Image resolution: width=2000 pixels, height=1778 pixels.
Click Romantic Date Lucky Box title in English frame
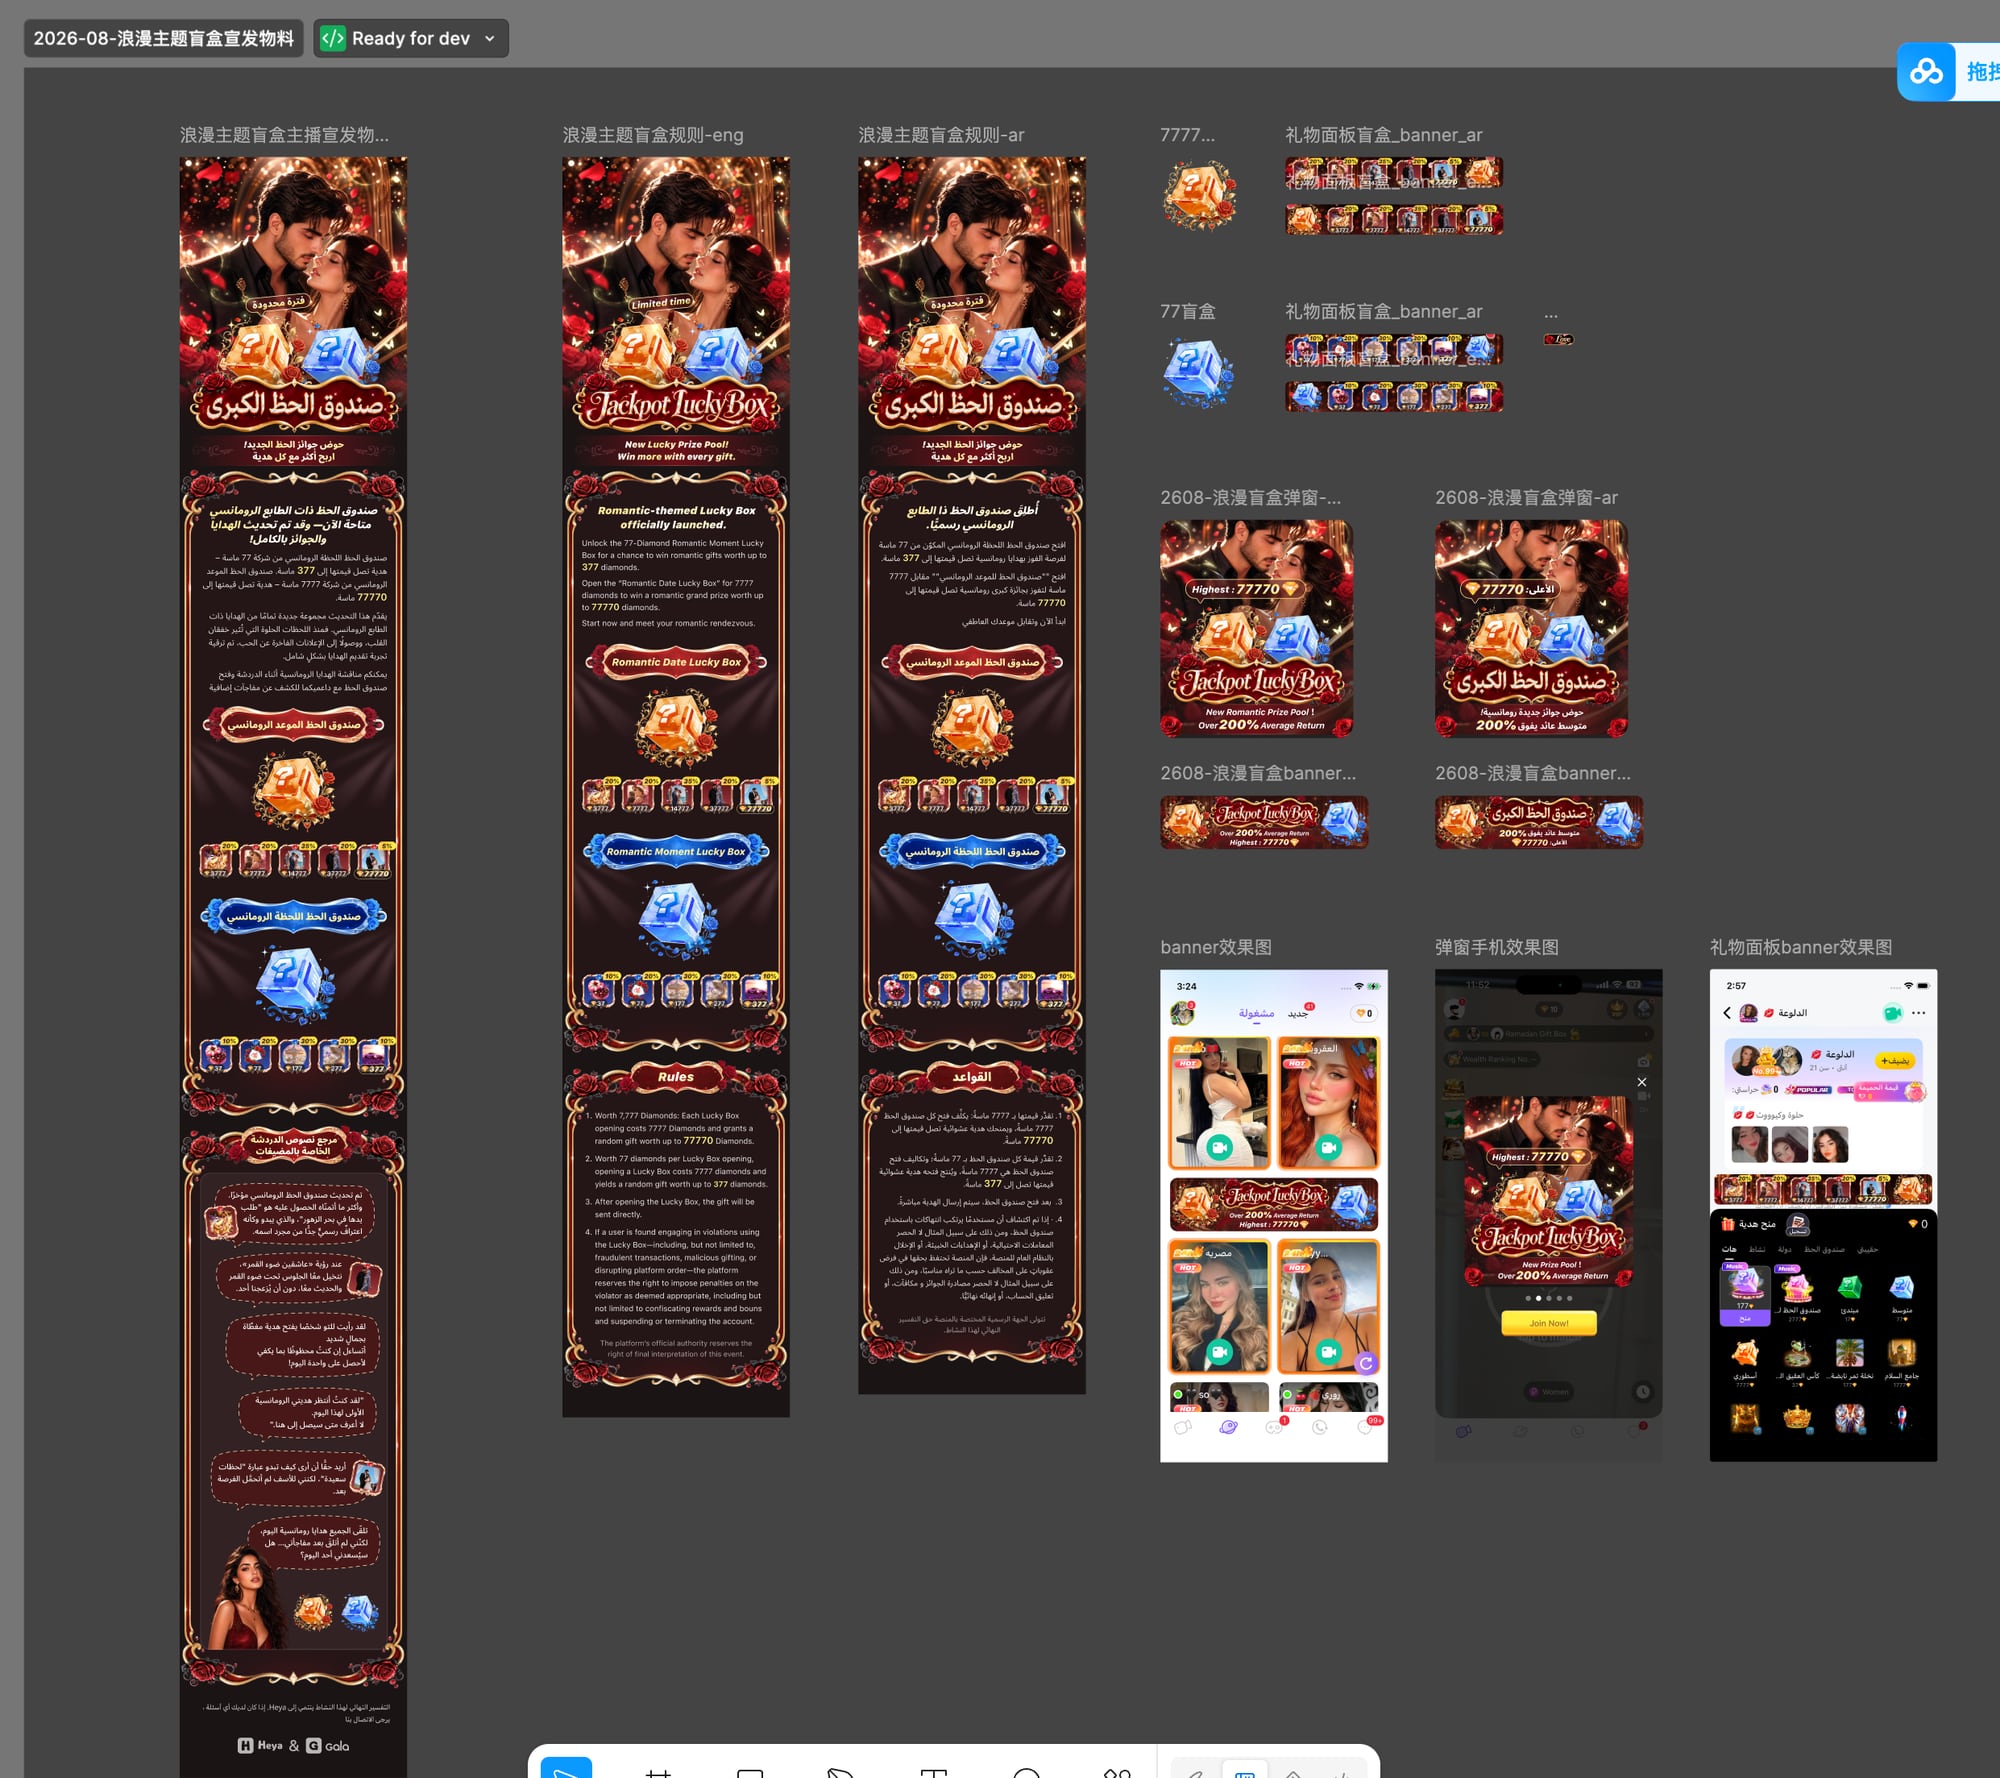[x=676, y=662]
